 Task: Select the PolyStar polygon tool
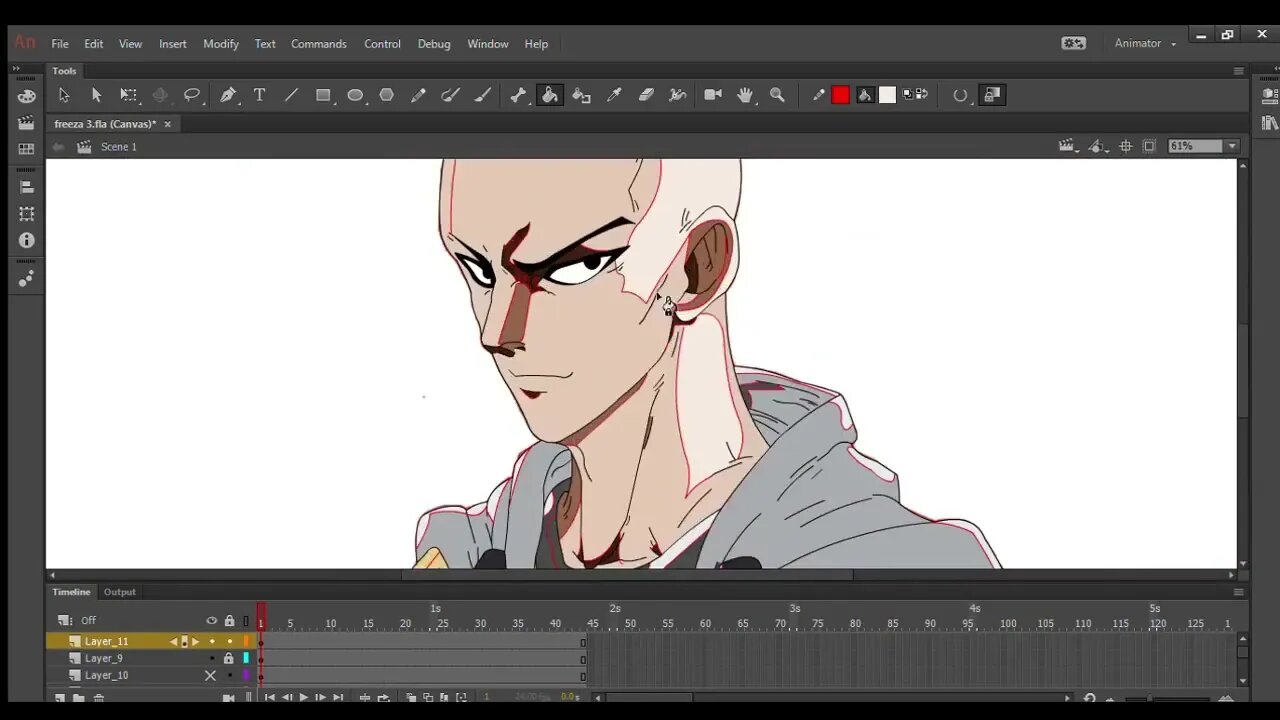(x=387, y=95)
